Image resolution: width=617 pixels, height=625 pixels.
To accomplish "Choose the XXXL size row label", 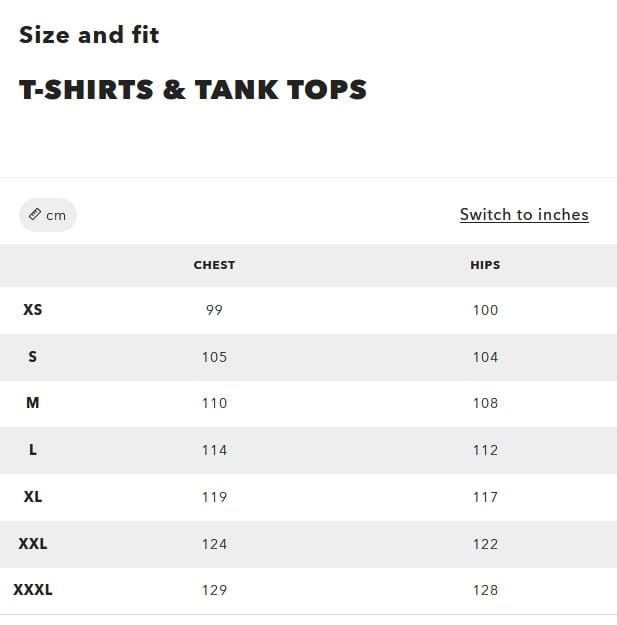I will (x=33, y=590).
